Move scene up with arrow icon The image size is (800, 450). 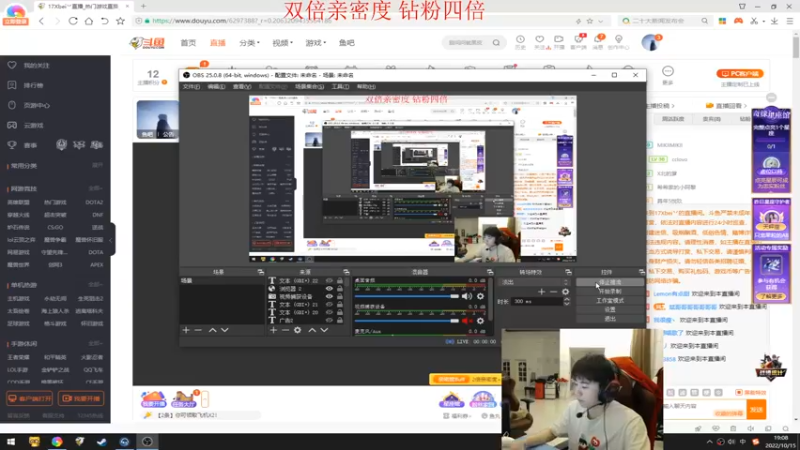[212, 330]
